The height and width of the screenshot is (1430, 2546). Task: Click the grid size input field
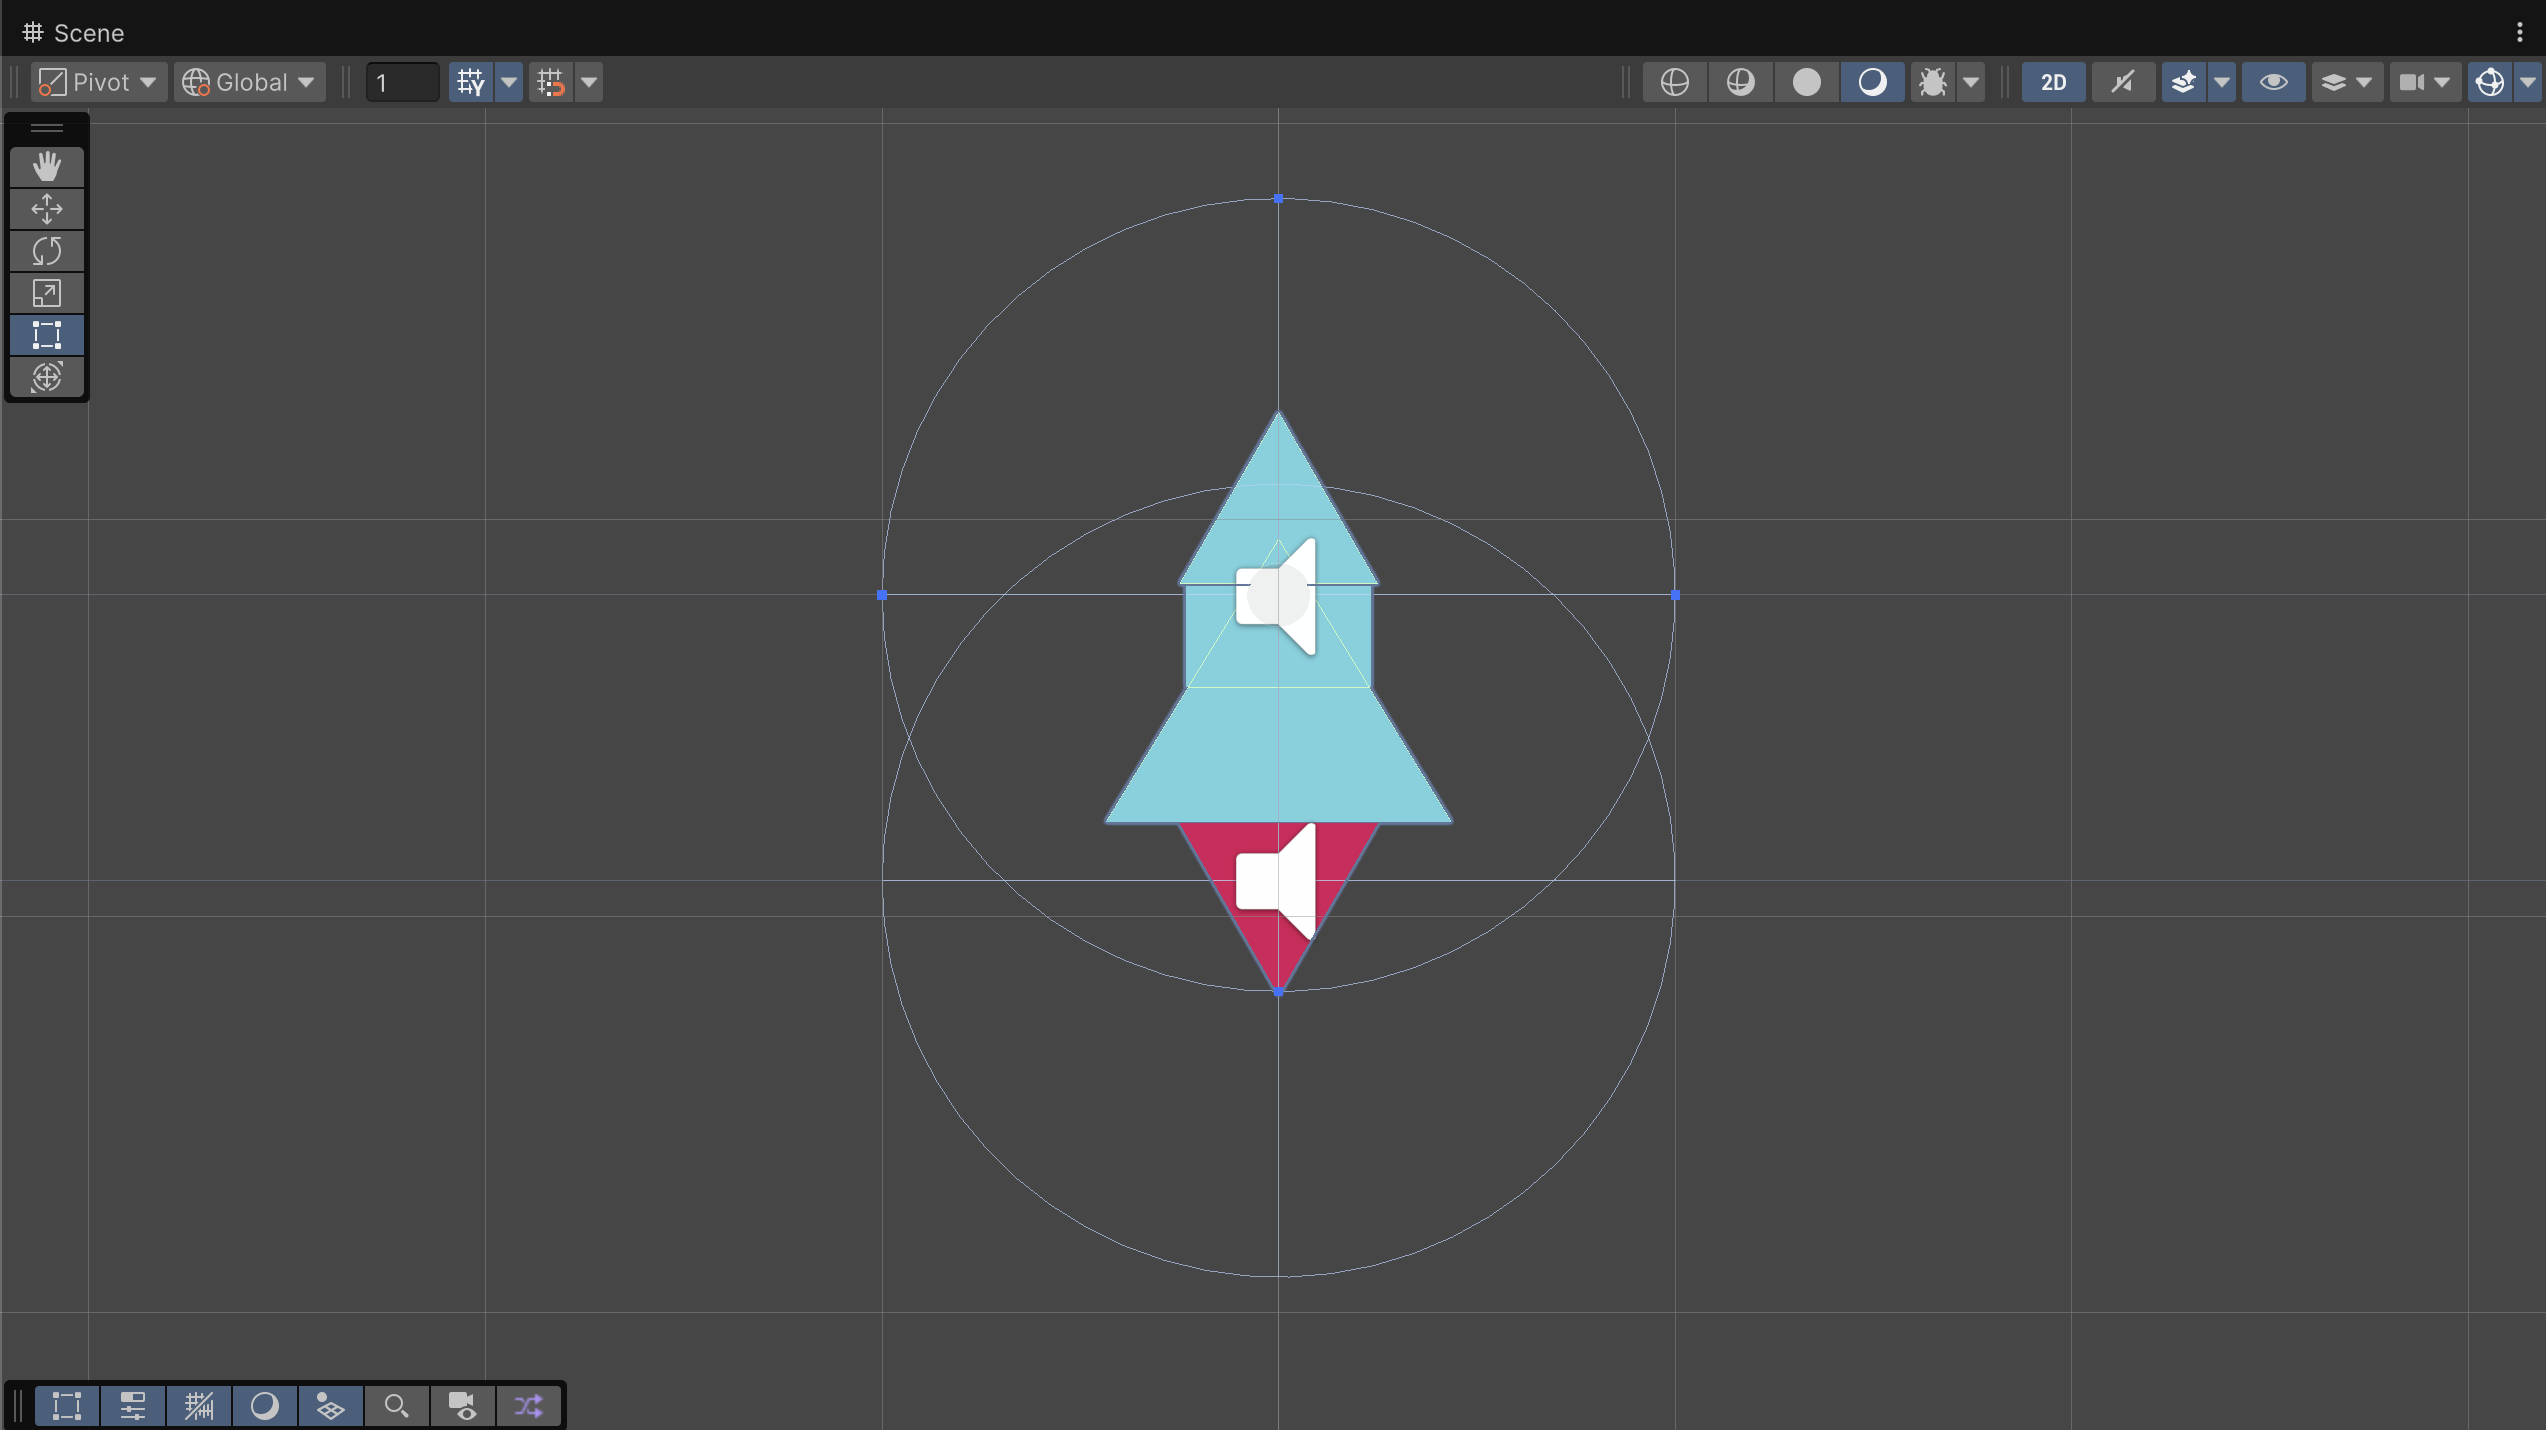pyautogui.click(x=402, y=82)
